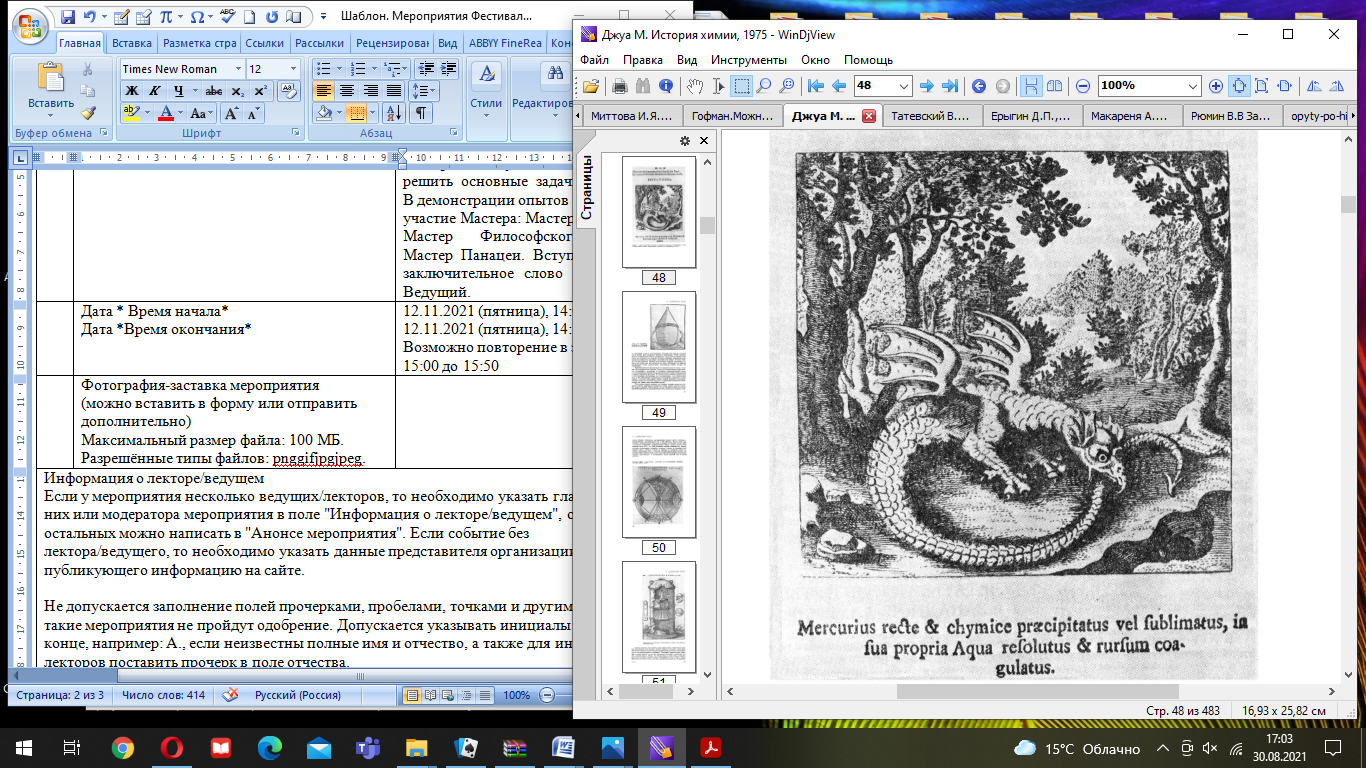Click Число слов: 414 in status bar
The image size is (1366, 768).
click(x=163, y=695)
